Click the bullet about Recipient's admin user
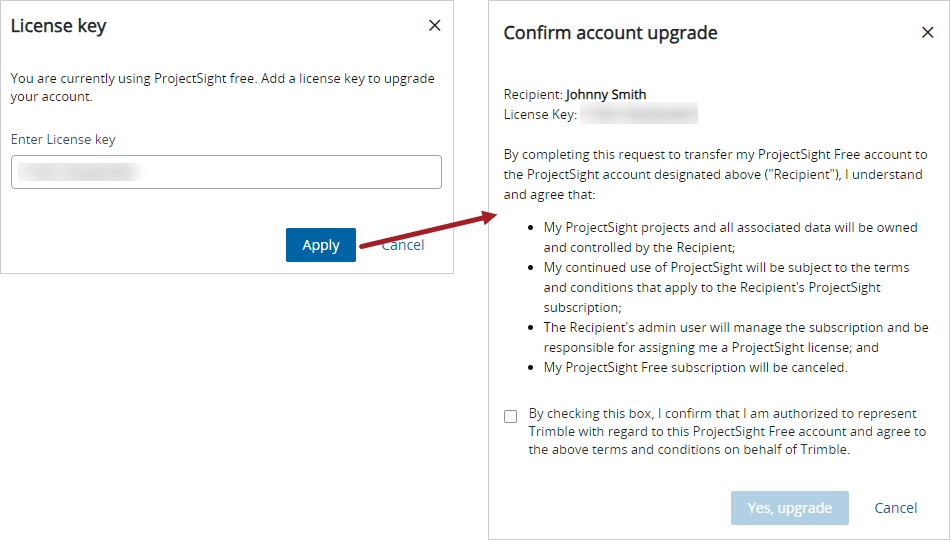The image size is (950, 540). pyautogui.click(x=736, y=337)
